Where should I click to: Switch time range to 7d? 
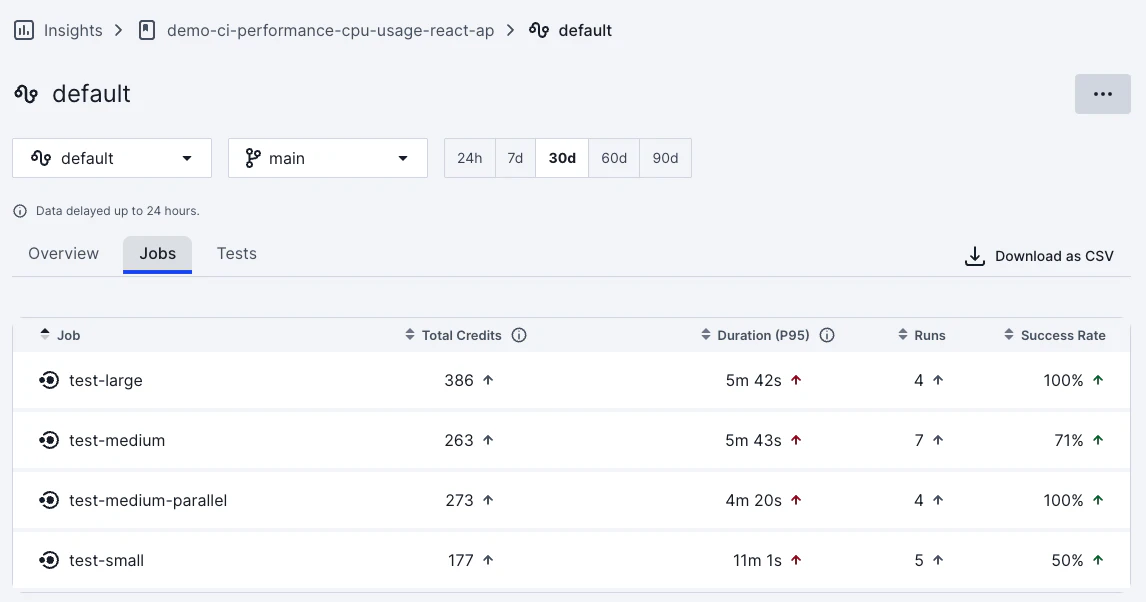tap(515, 158)
